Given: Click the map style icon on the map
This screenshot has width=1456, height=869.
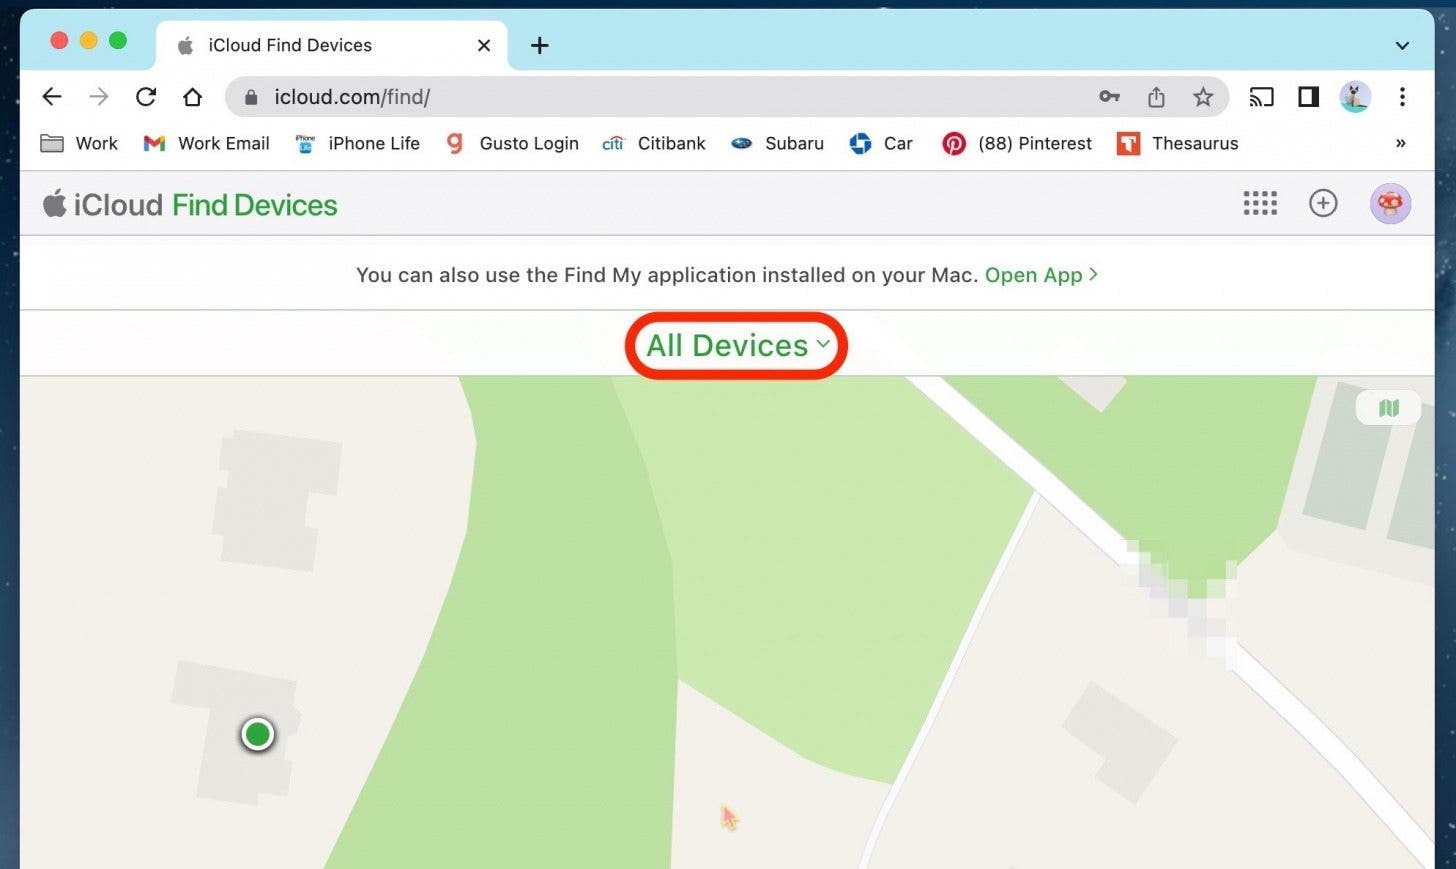Looking at the screenshot, I should tap(1388, 407).
